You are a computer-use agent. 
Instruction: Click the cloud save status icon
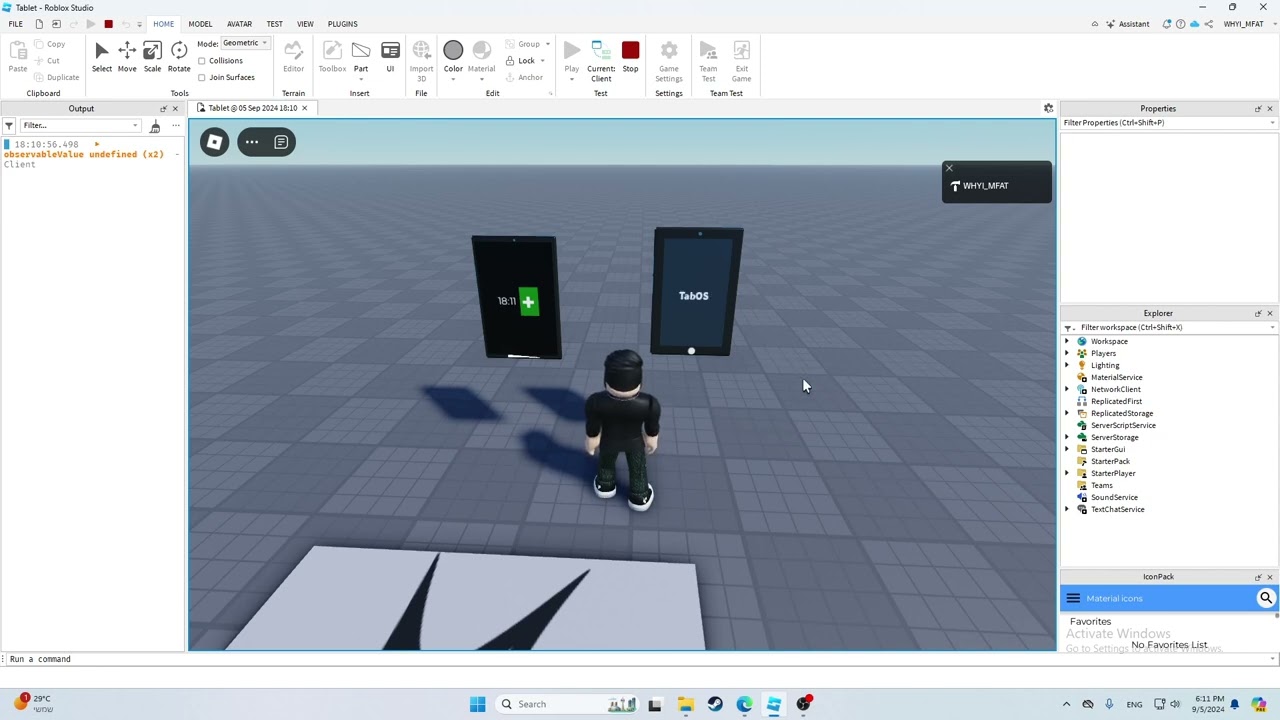[x=1194, y=24]
